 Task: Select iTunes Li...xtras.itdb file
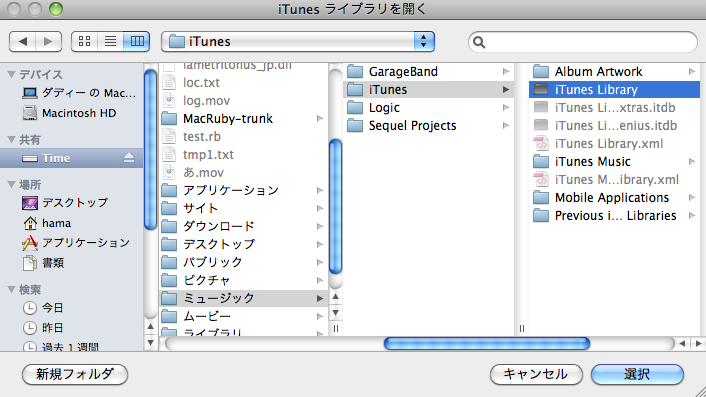(x=614, y=108)
